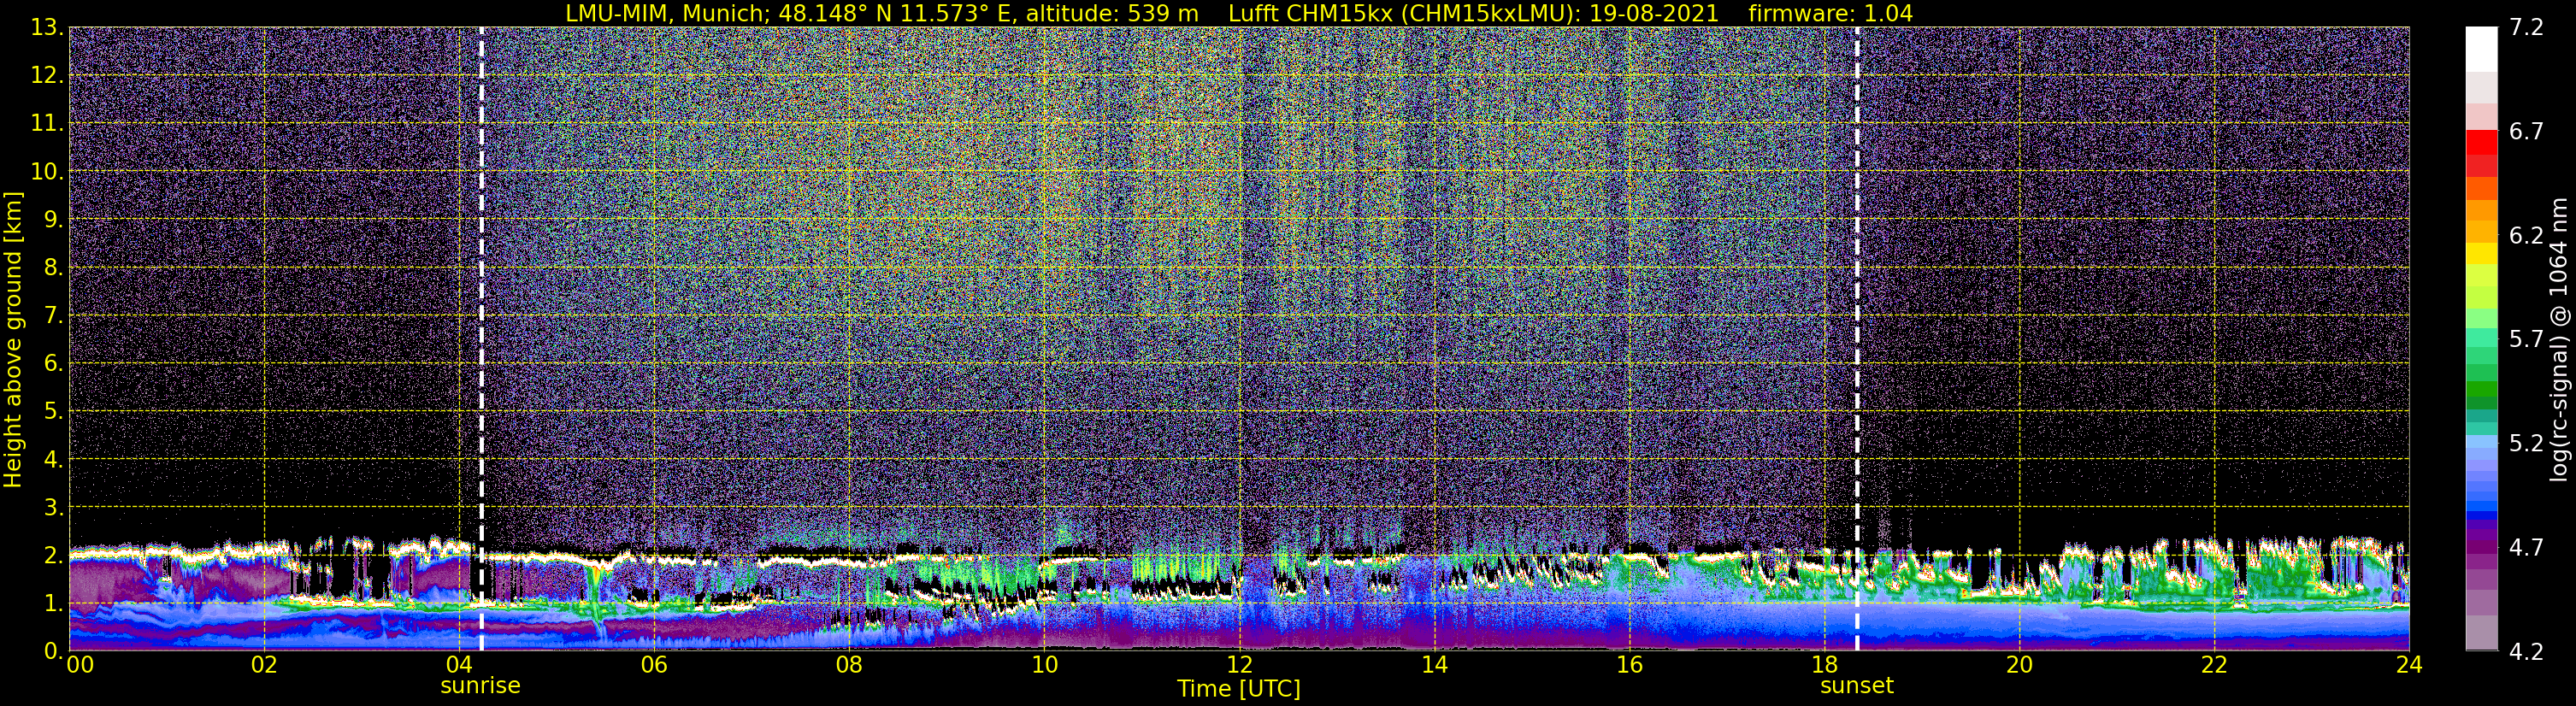Click the white dashed sunrise marker line
The width and height of the screenshot is (2576, 706).
point(481,339)
